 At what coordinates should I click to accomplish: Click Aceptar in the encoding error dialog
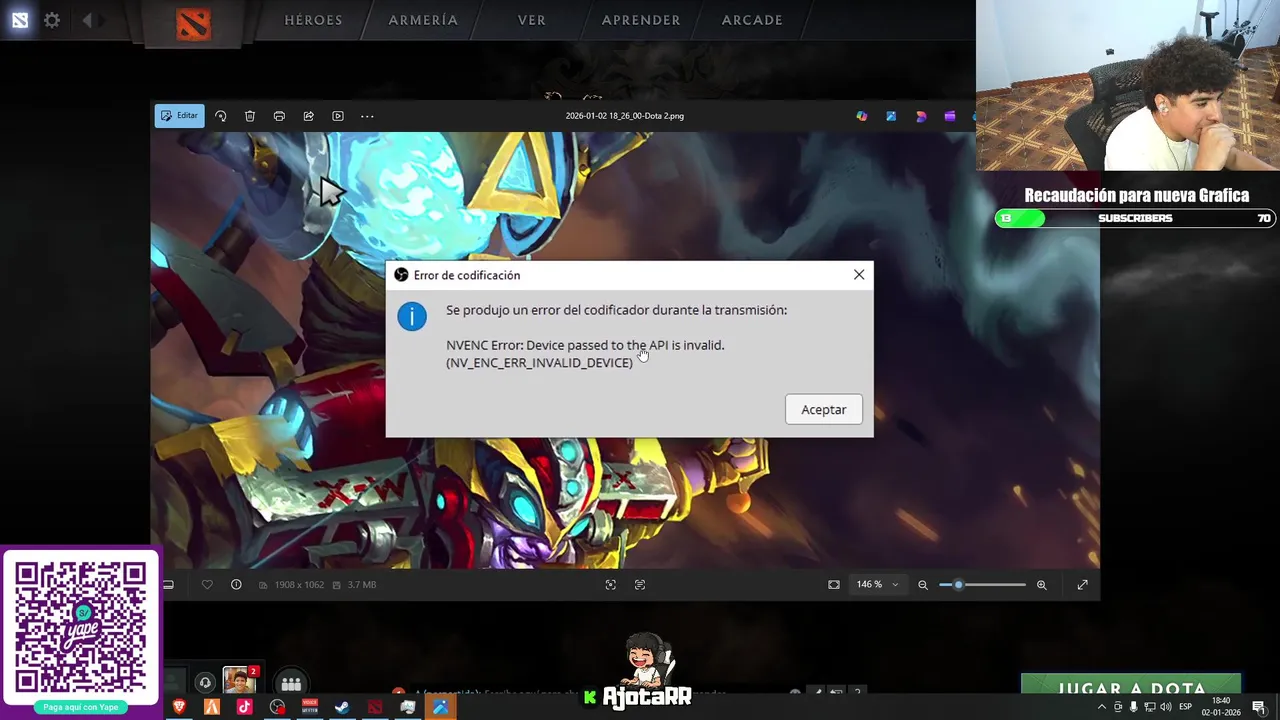click(x=823, y=409)
